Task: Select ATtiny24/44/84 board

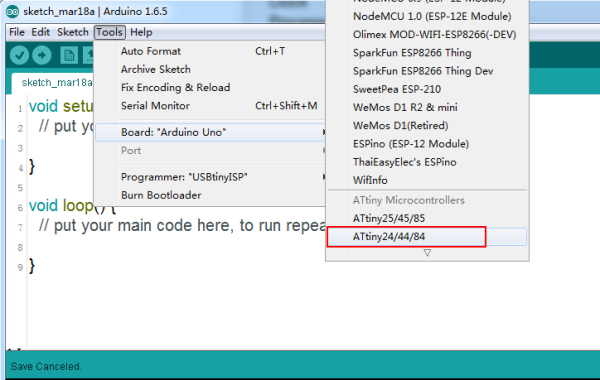Action: point(427,237)
